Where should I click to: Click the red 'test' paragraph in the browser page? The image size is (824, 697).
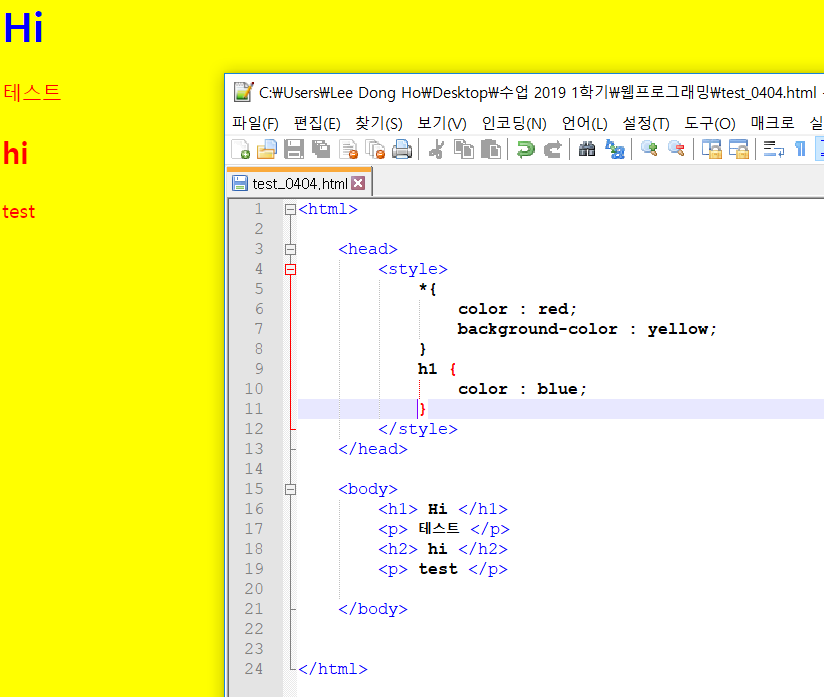[19, 212]
